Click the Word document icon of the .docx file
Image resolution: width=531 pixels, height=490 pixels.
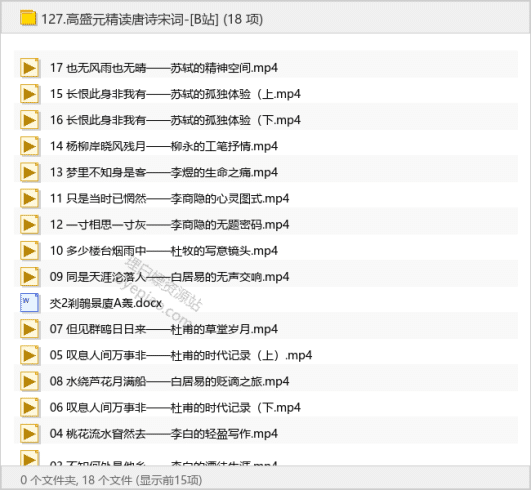coord(29,303)
